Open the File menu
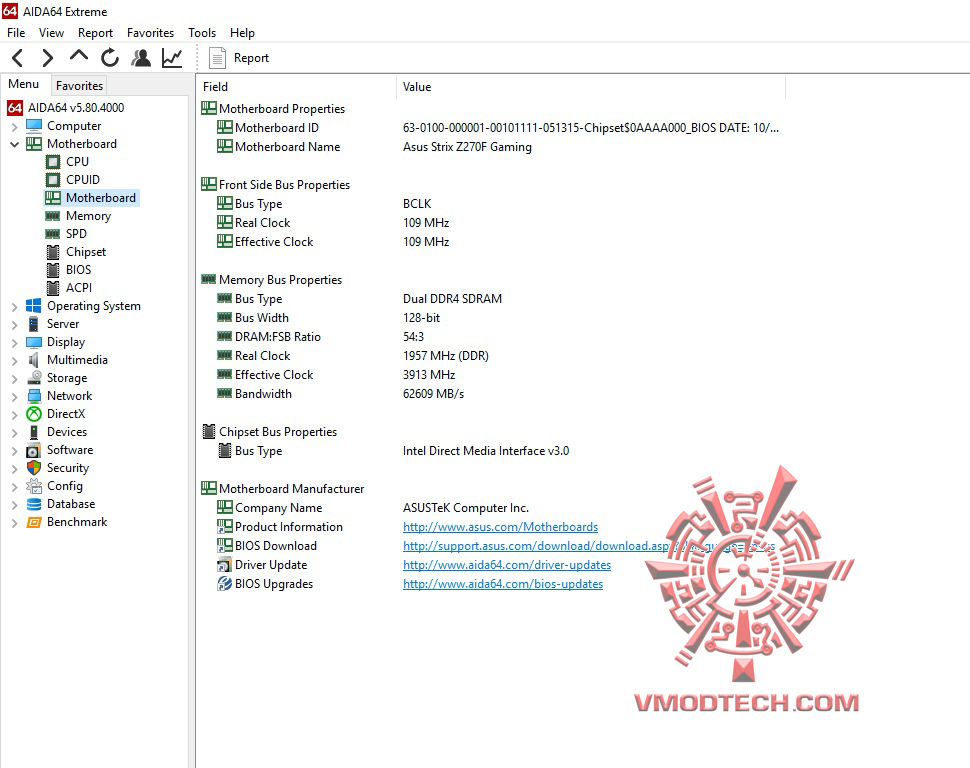Viewport: 970px width, 768px height. coord(16,33)
